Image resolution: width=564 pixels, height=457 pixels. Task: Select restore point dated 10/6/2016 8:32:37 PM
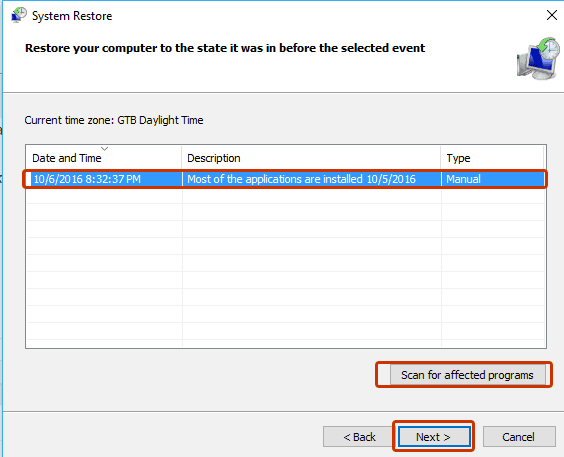(285, 179)
